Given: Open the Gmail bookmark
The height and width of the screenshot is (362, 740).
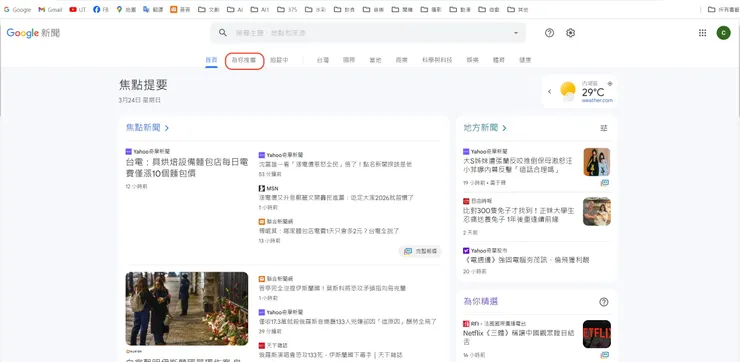Looking at the screenshot, I should (x=50, y=9).
